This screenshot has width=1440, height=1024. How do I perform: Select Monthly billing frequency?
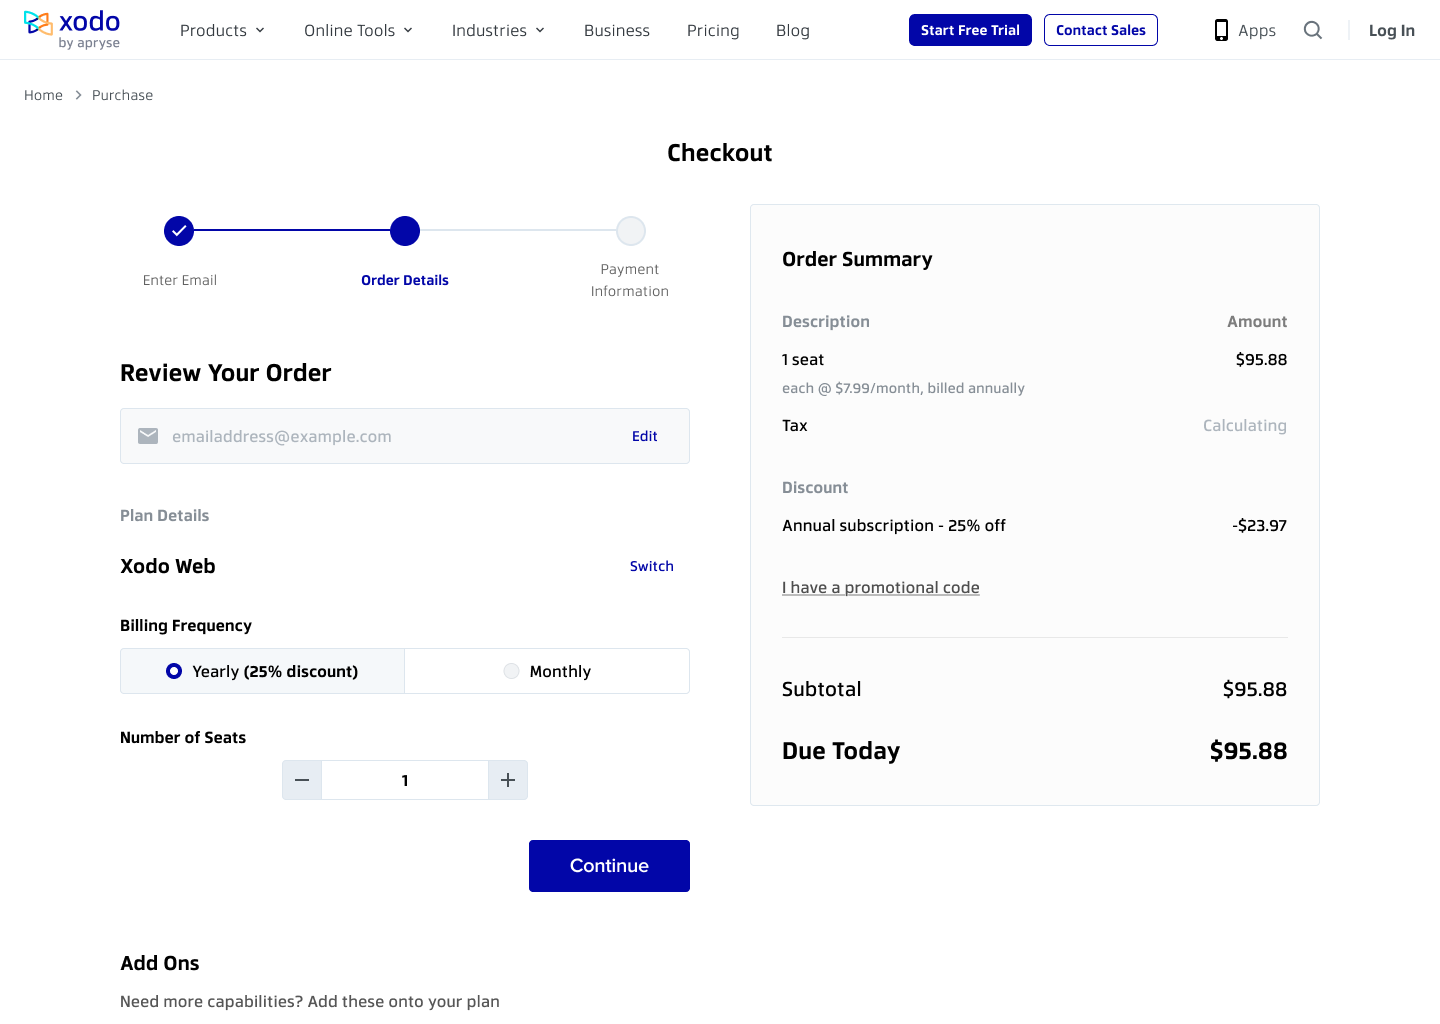pyautogui.click(x=547, y=671)
